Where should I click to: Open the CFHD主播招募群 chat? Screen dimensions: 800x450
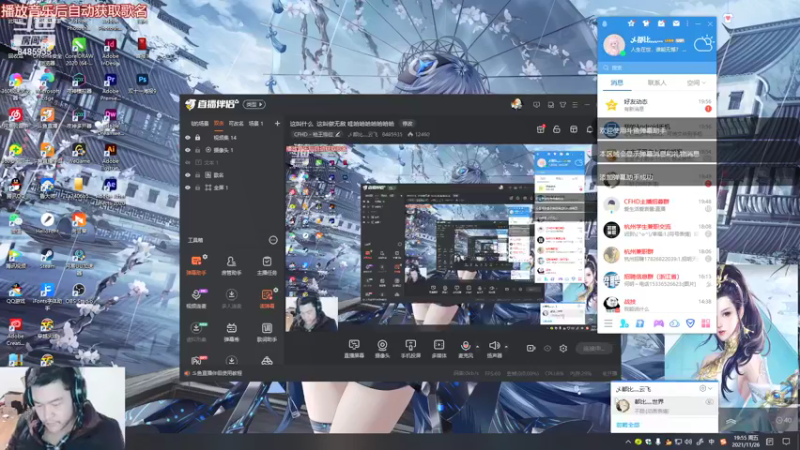coord(657,205)
